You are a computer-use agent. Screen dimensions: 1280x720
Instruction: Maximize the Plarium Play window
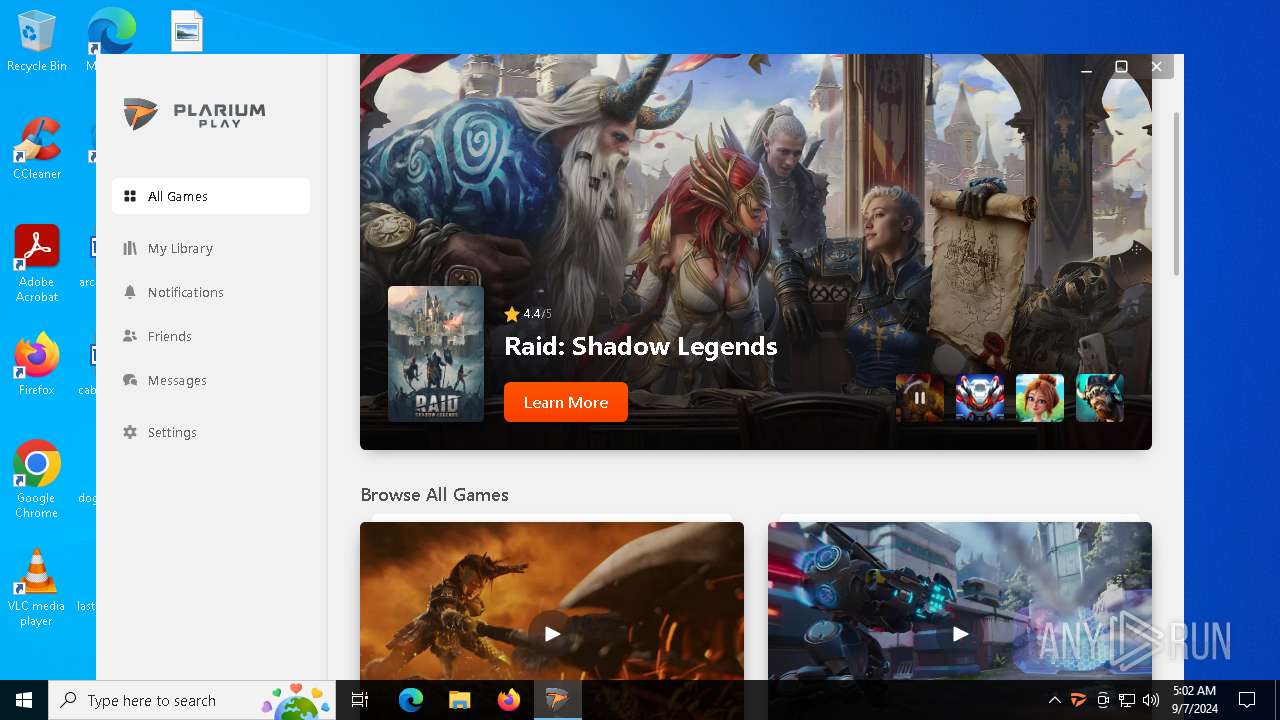pos(1121,67)
